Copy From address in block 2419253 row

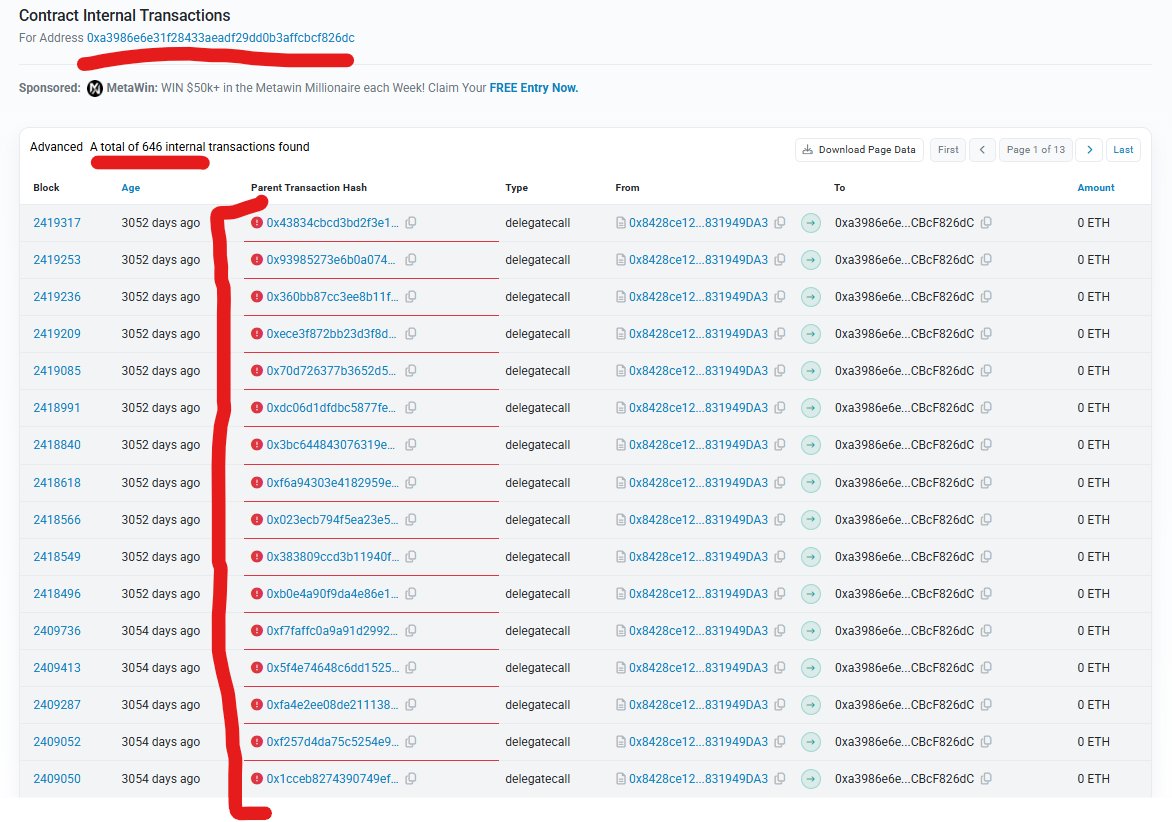(780, 260)
